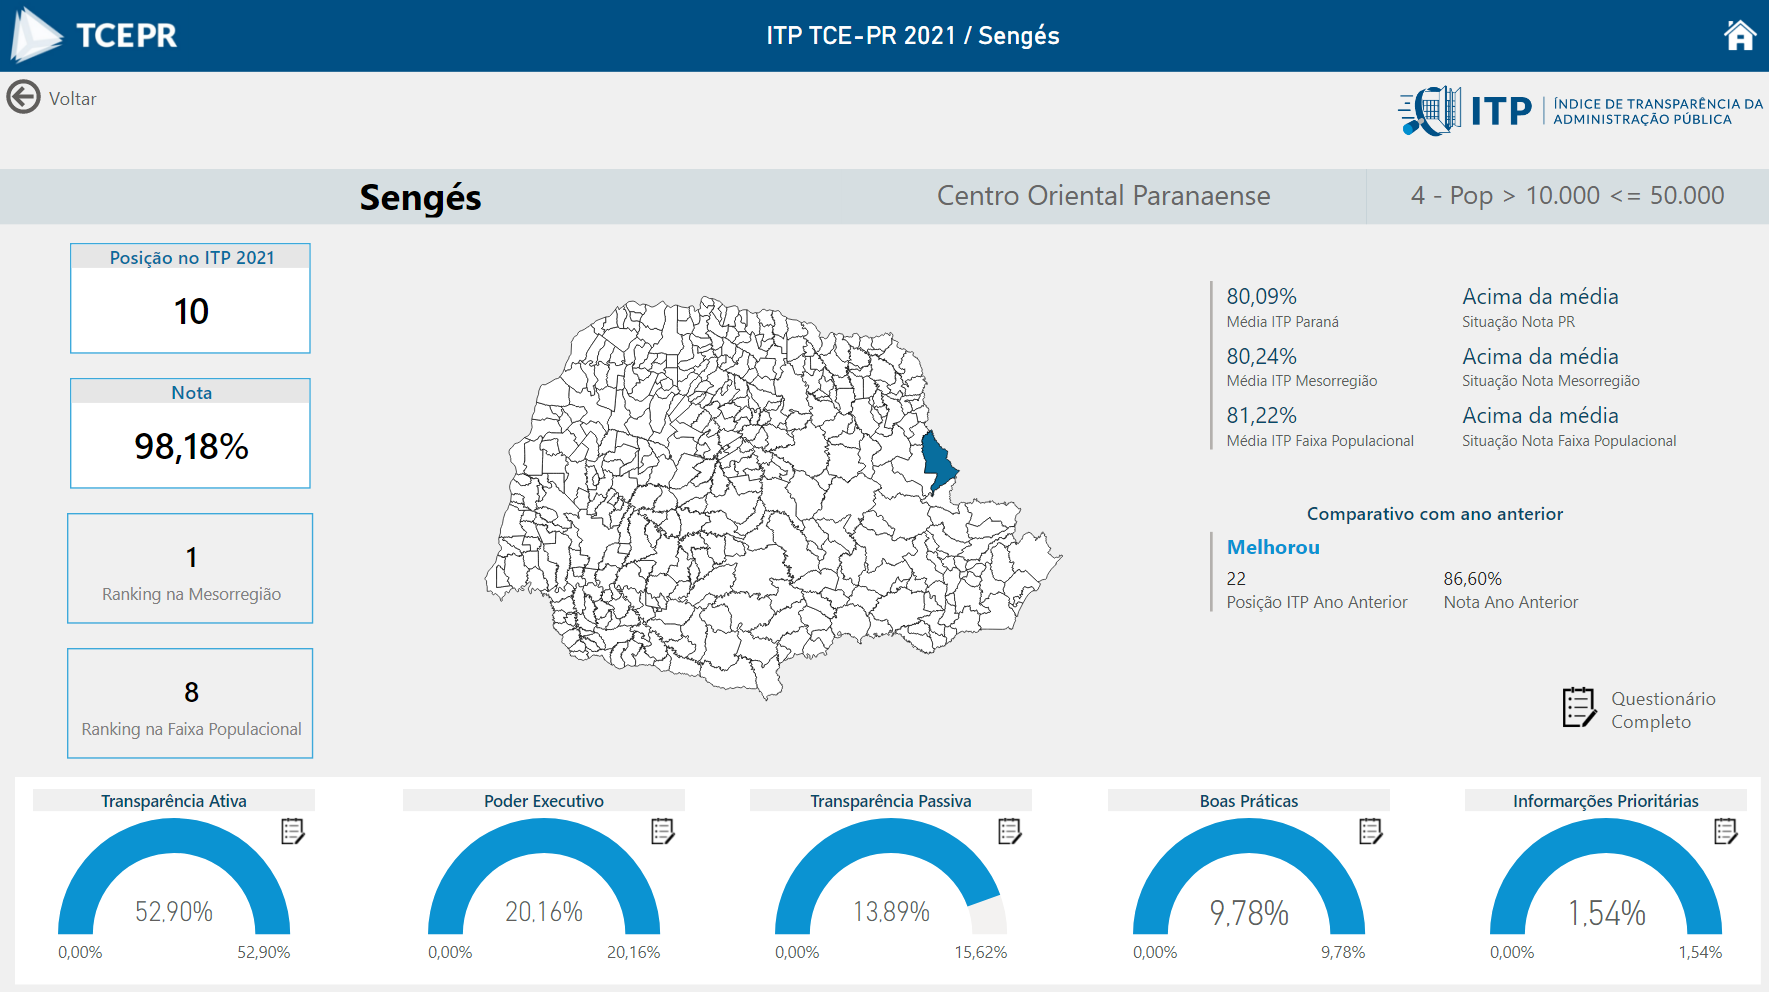Click the 52,90% gauge center value
The height and width of the screenshot is (992, 1769).
click(x=174, y=912)
